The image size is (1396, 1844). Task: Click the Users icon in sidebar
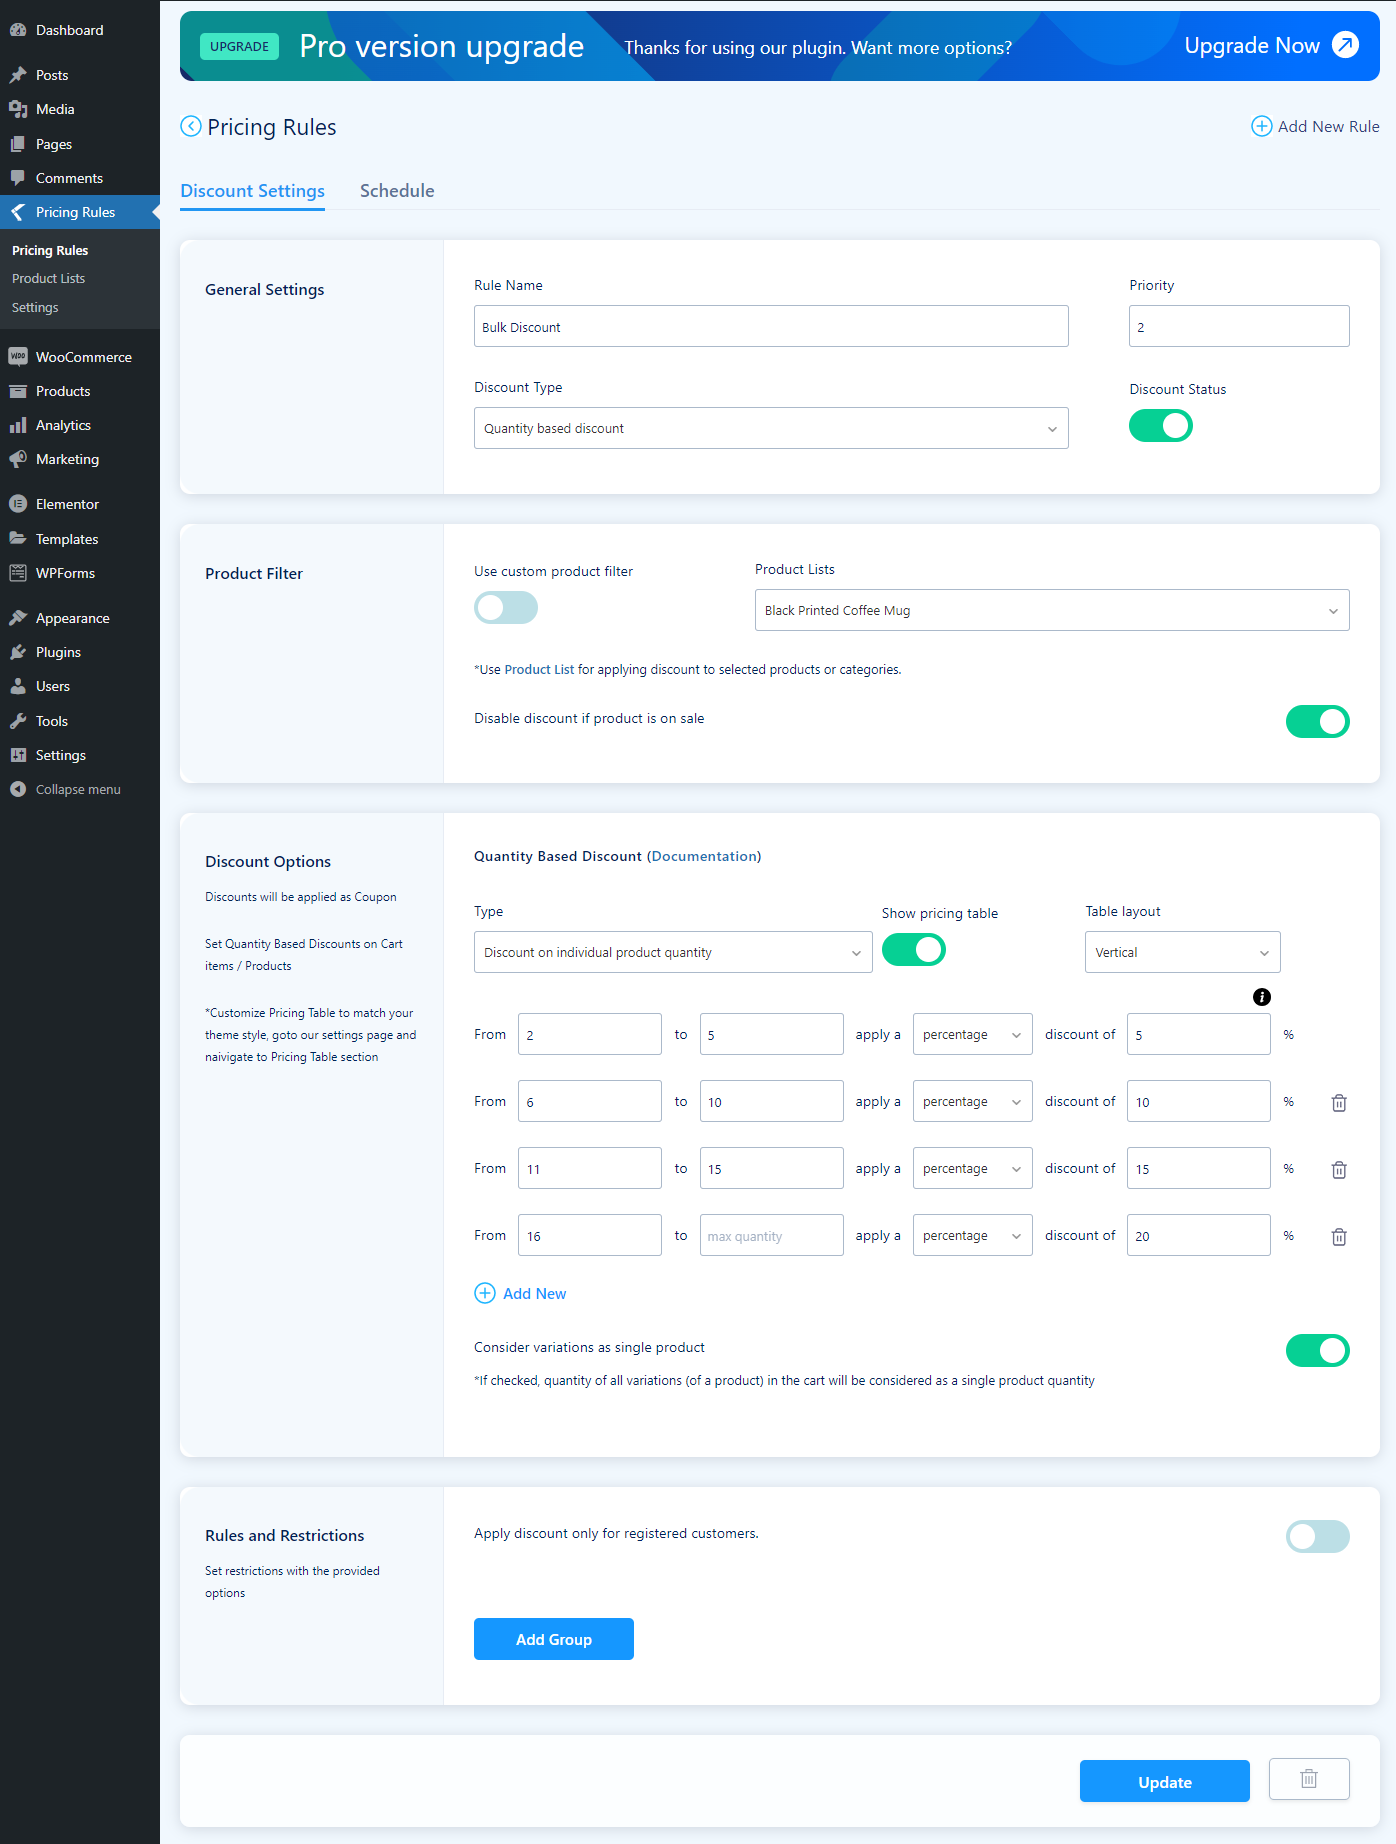pyautogui.click(x=18, y=686)
